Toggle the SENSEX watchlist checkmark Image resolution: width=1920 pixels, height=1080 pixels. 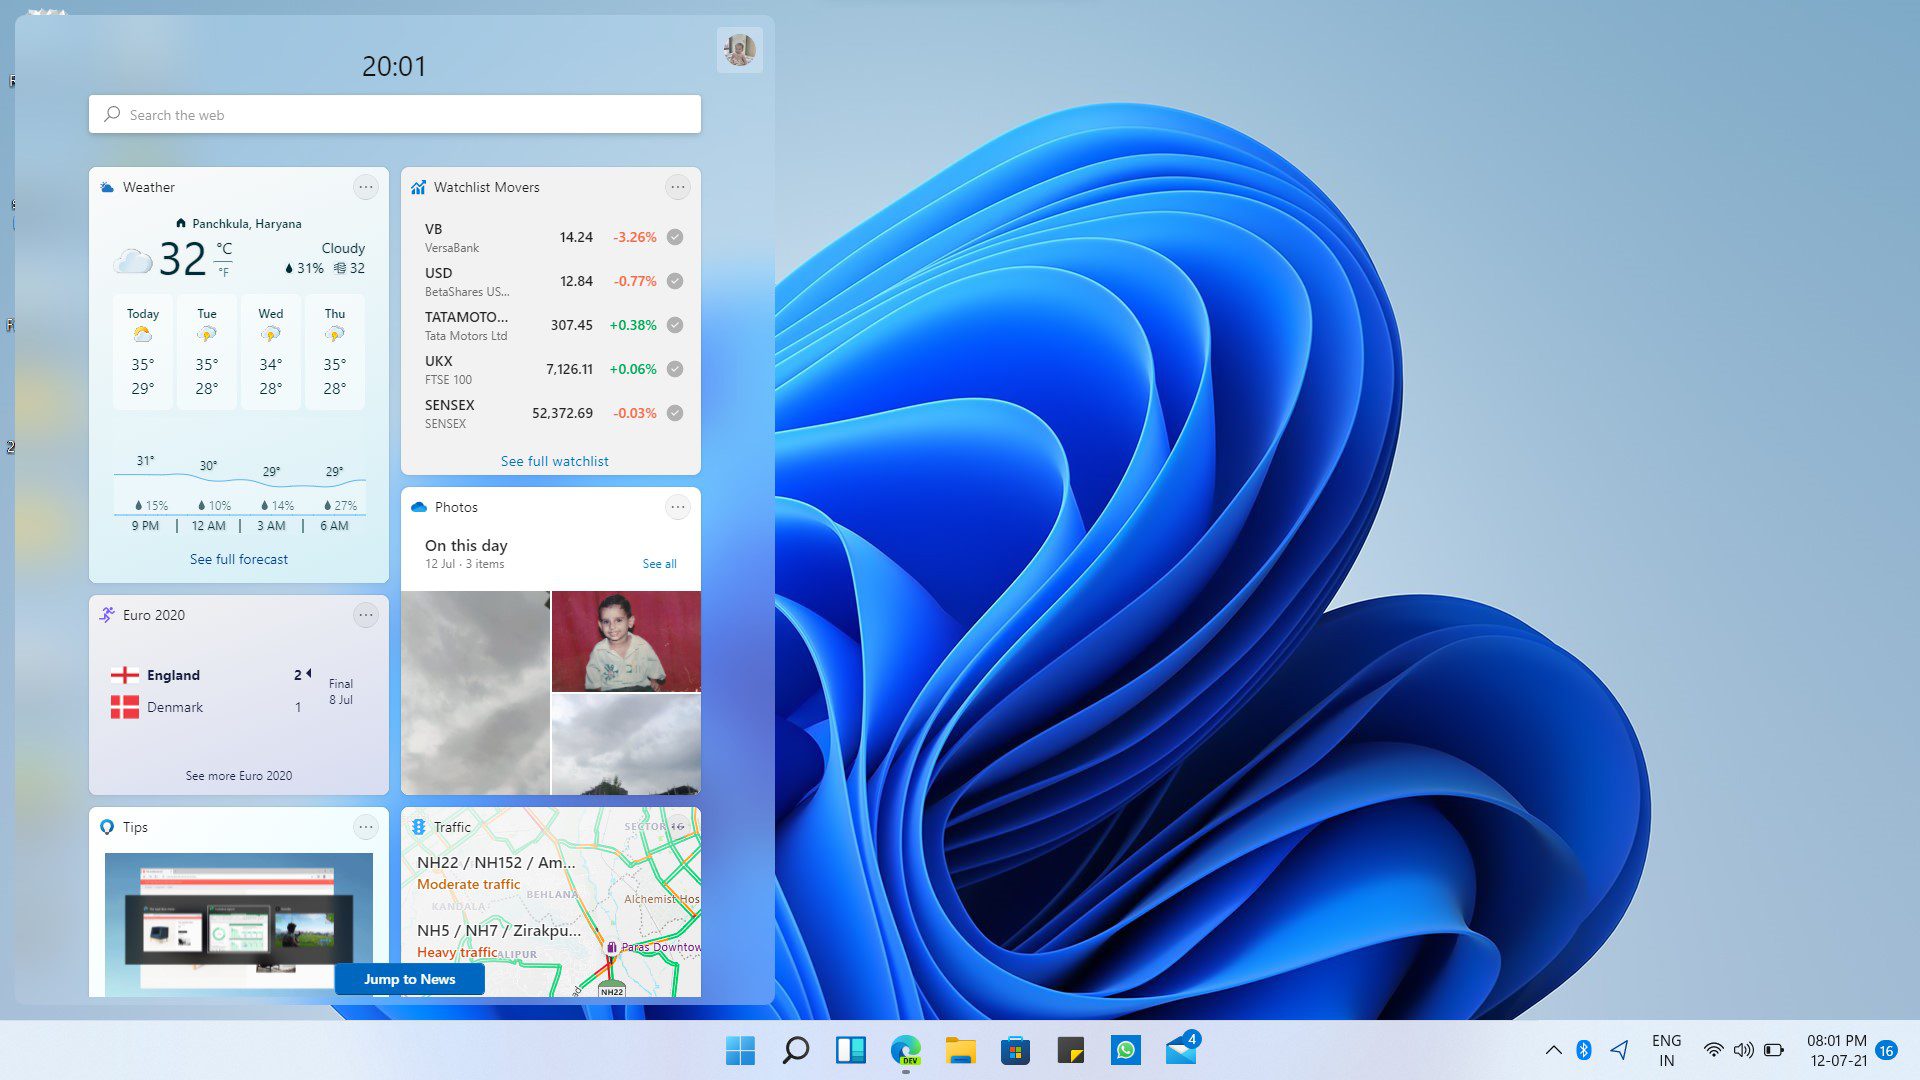[674, 412]
